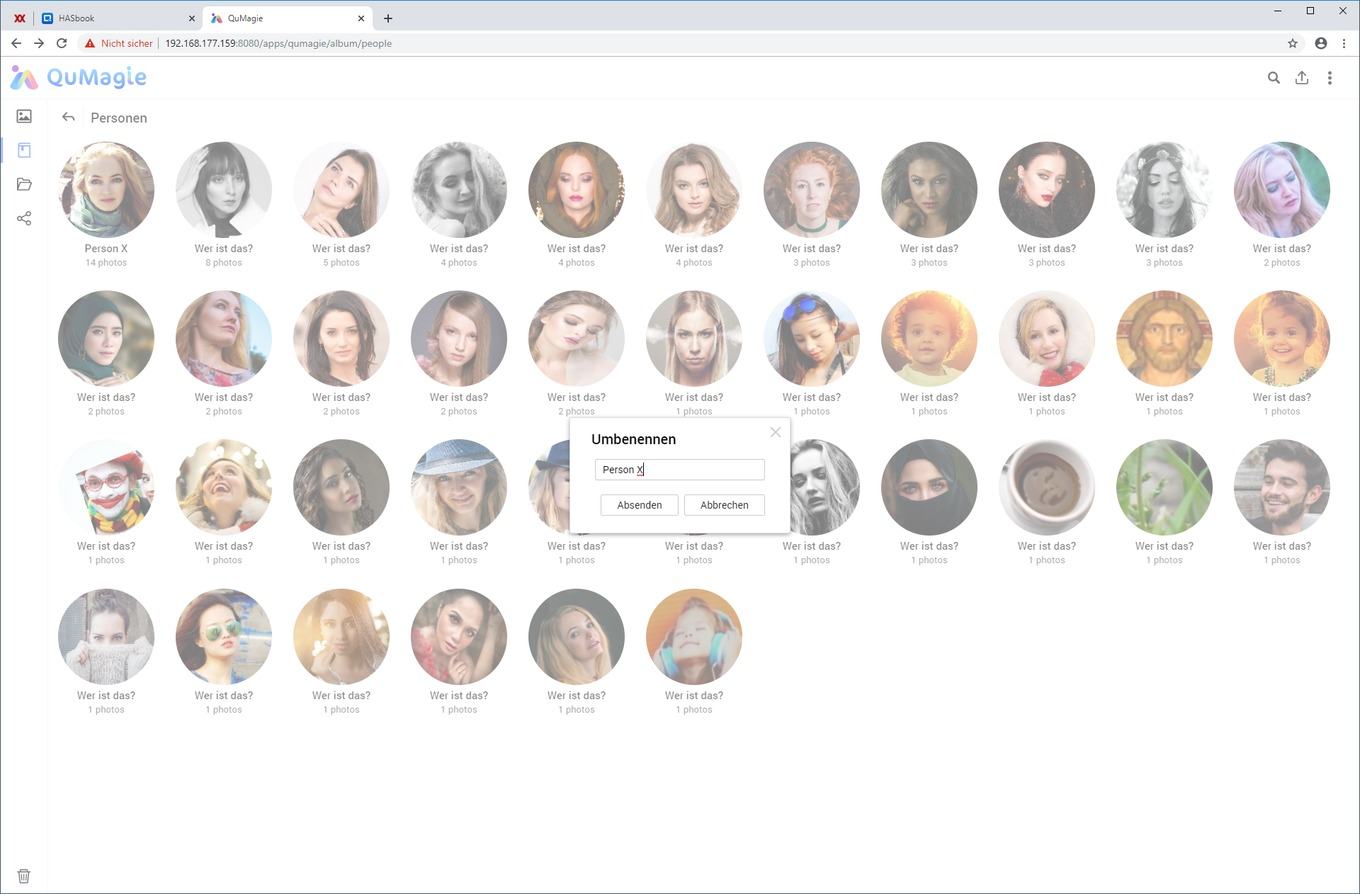The image size is (1360, 894).
Task: Click the browser forward navigation arrow
Action: click(38, 43)
